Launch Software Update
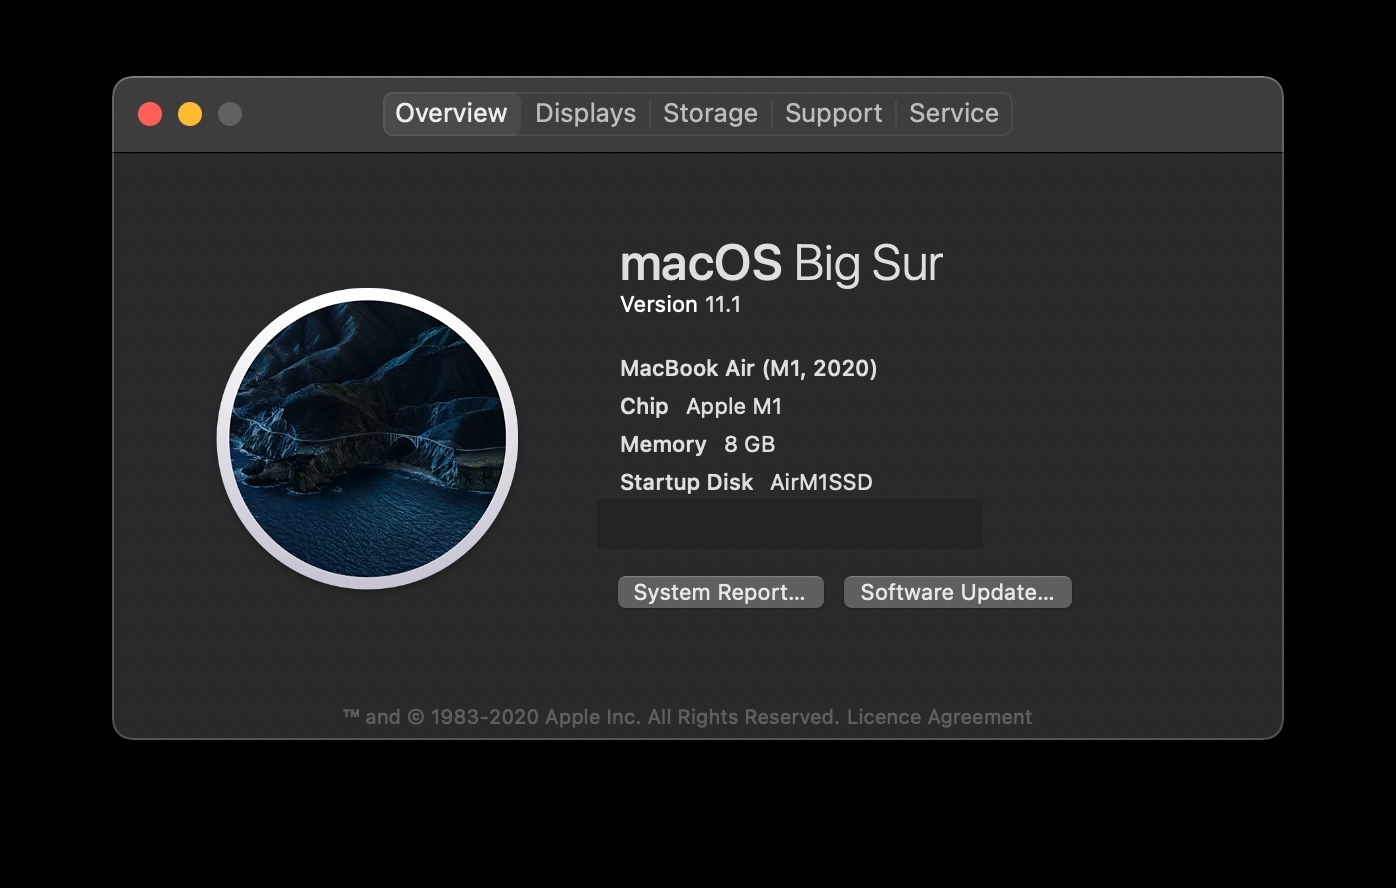 (957, 592)
